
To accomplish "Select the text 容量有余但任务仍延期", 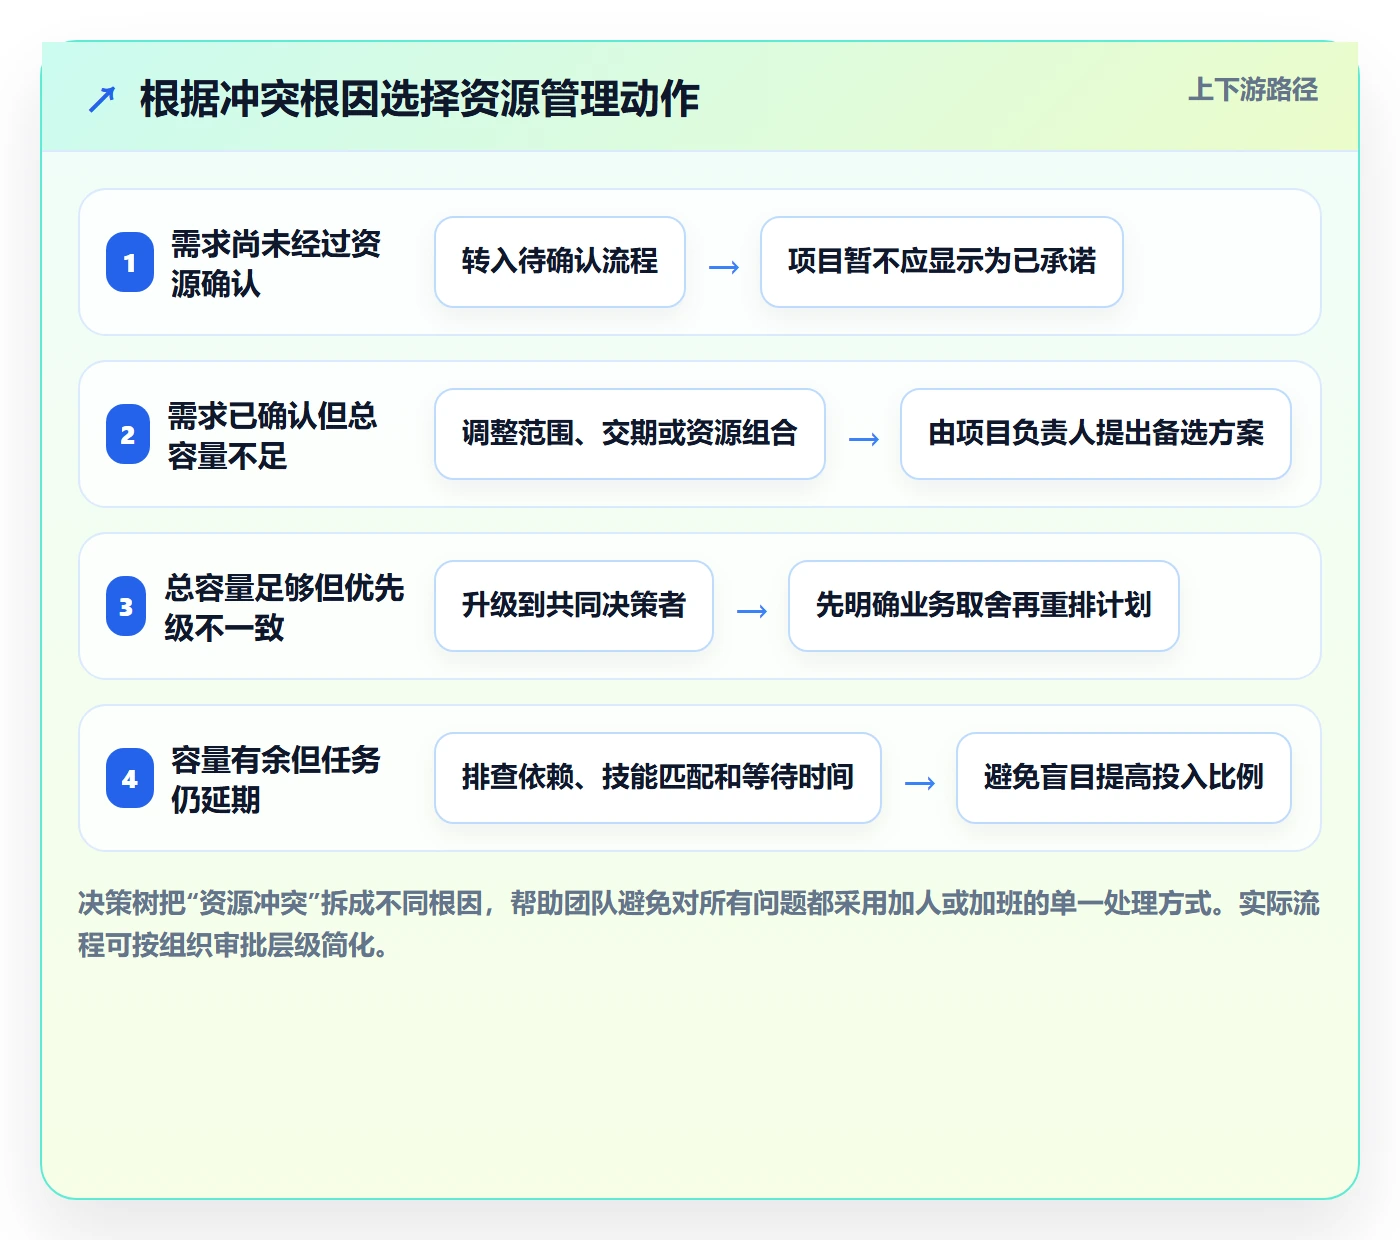I will coord(276,779).
